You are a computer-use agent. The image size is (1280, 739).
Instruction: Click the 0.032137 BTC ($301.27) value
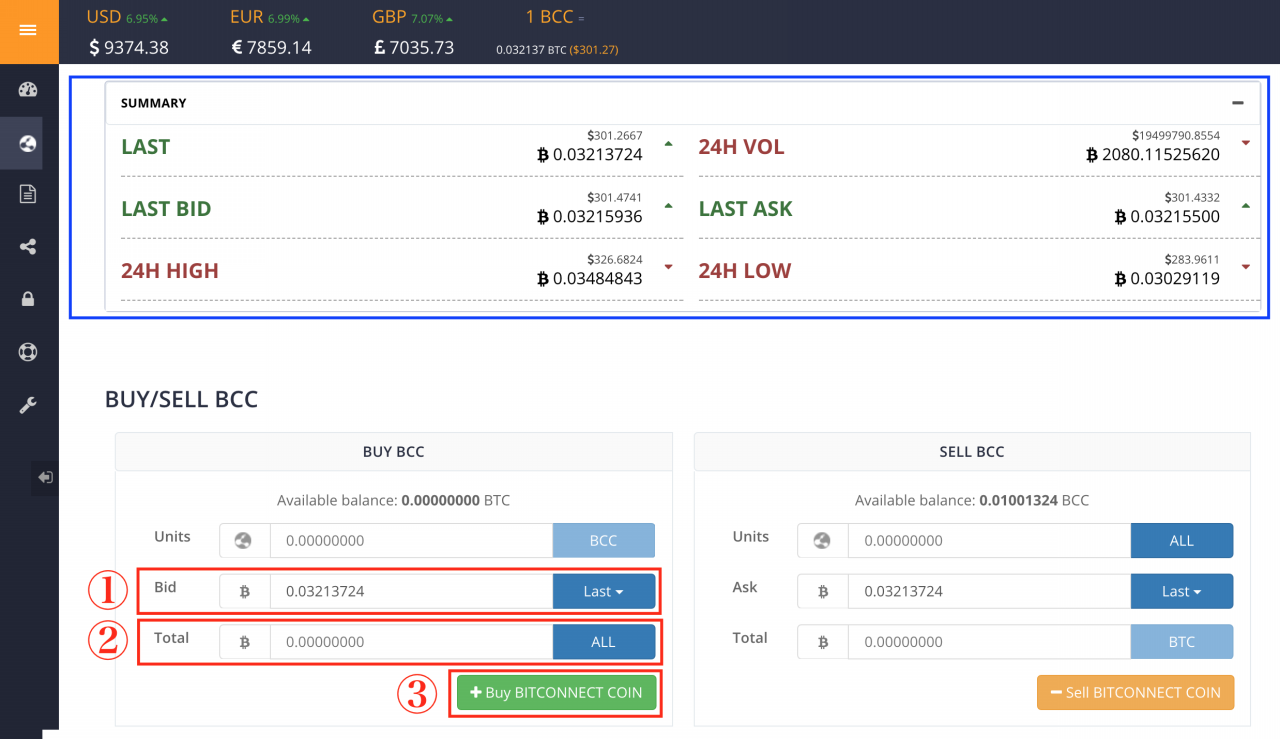pyautogui.click(x=557, y=49)
